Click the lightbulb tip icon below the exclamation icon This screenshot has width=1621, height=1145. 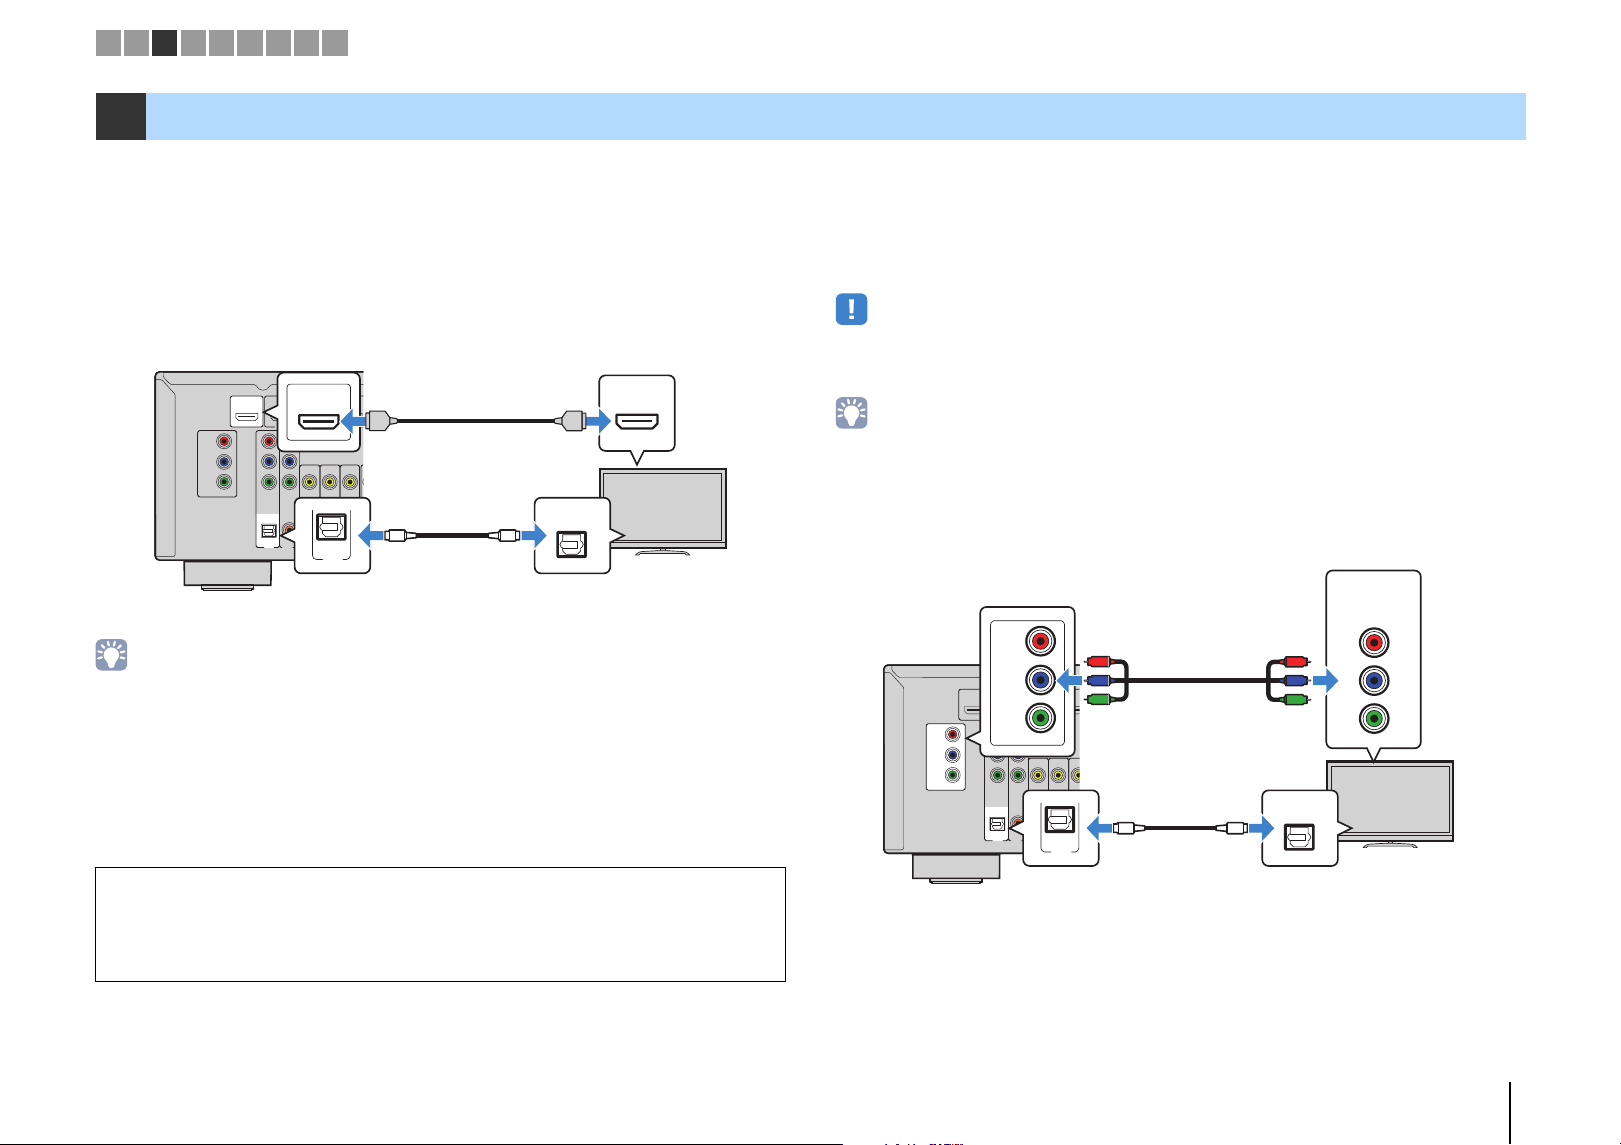(x=851, y=414)
